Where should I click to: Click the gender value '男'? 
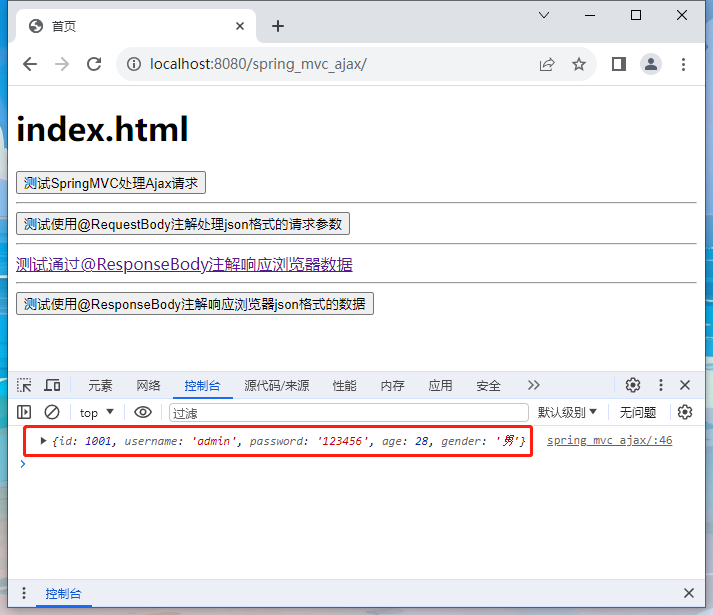click(508, 441)
